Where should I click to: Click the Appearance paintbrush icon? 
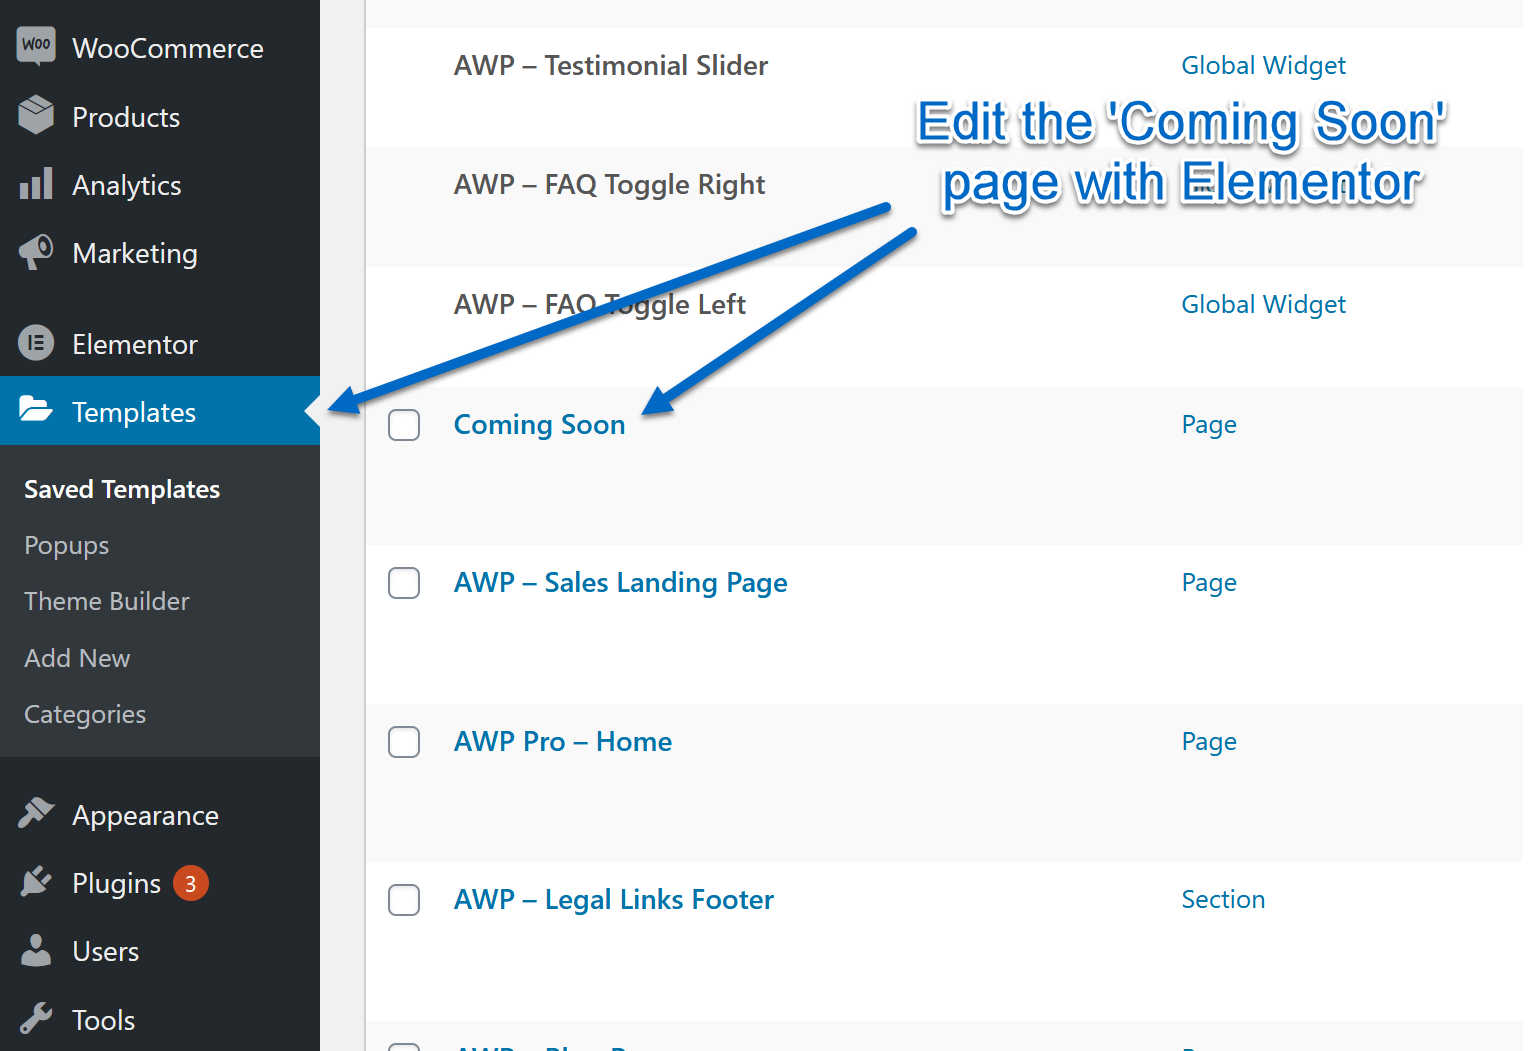pos(36,813)
